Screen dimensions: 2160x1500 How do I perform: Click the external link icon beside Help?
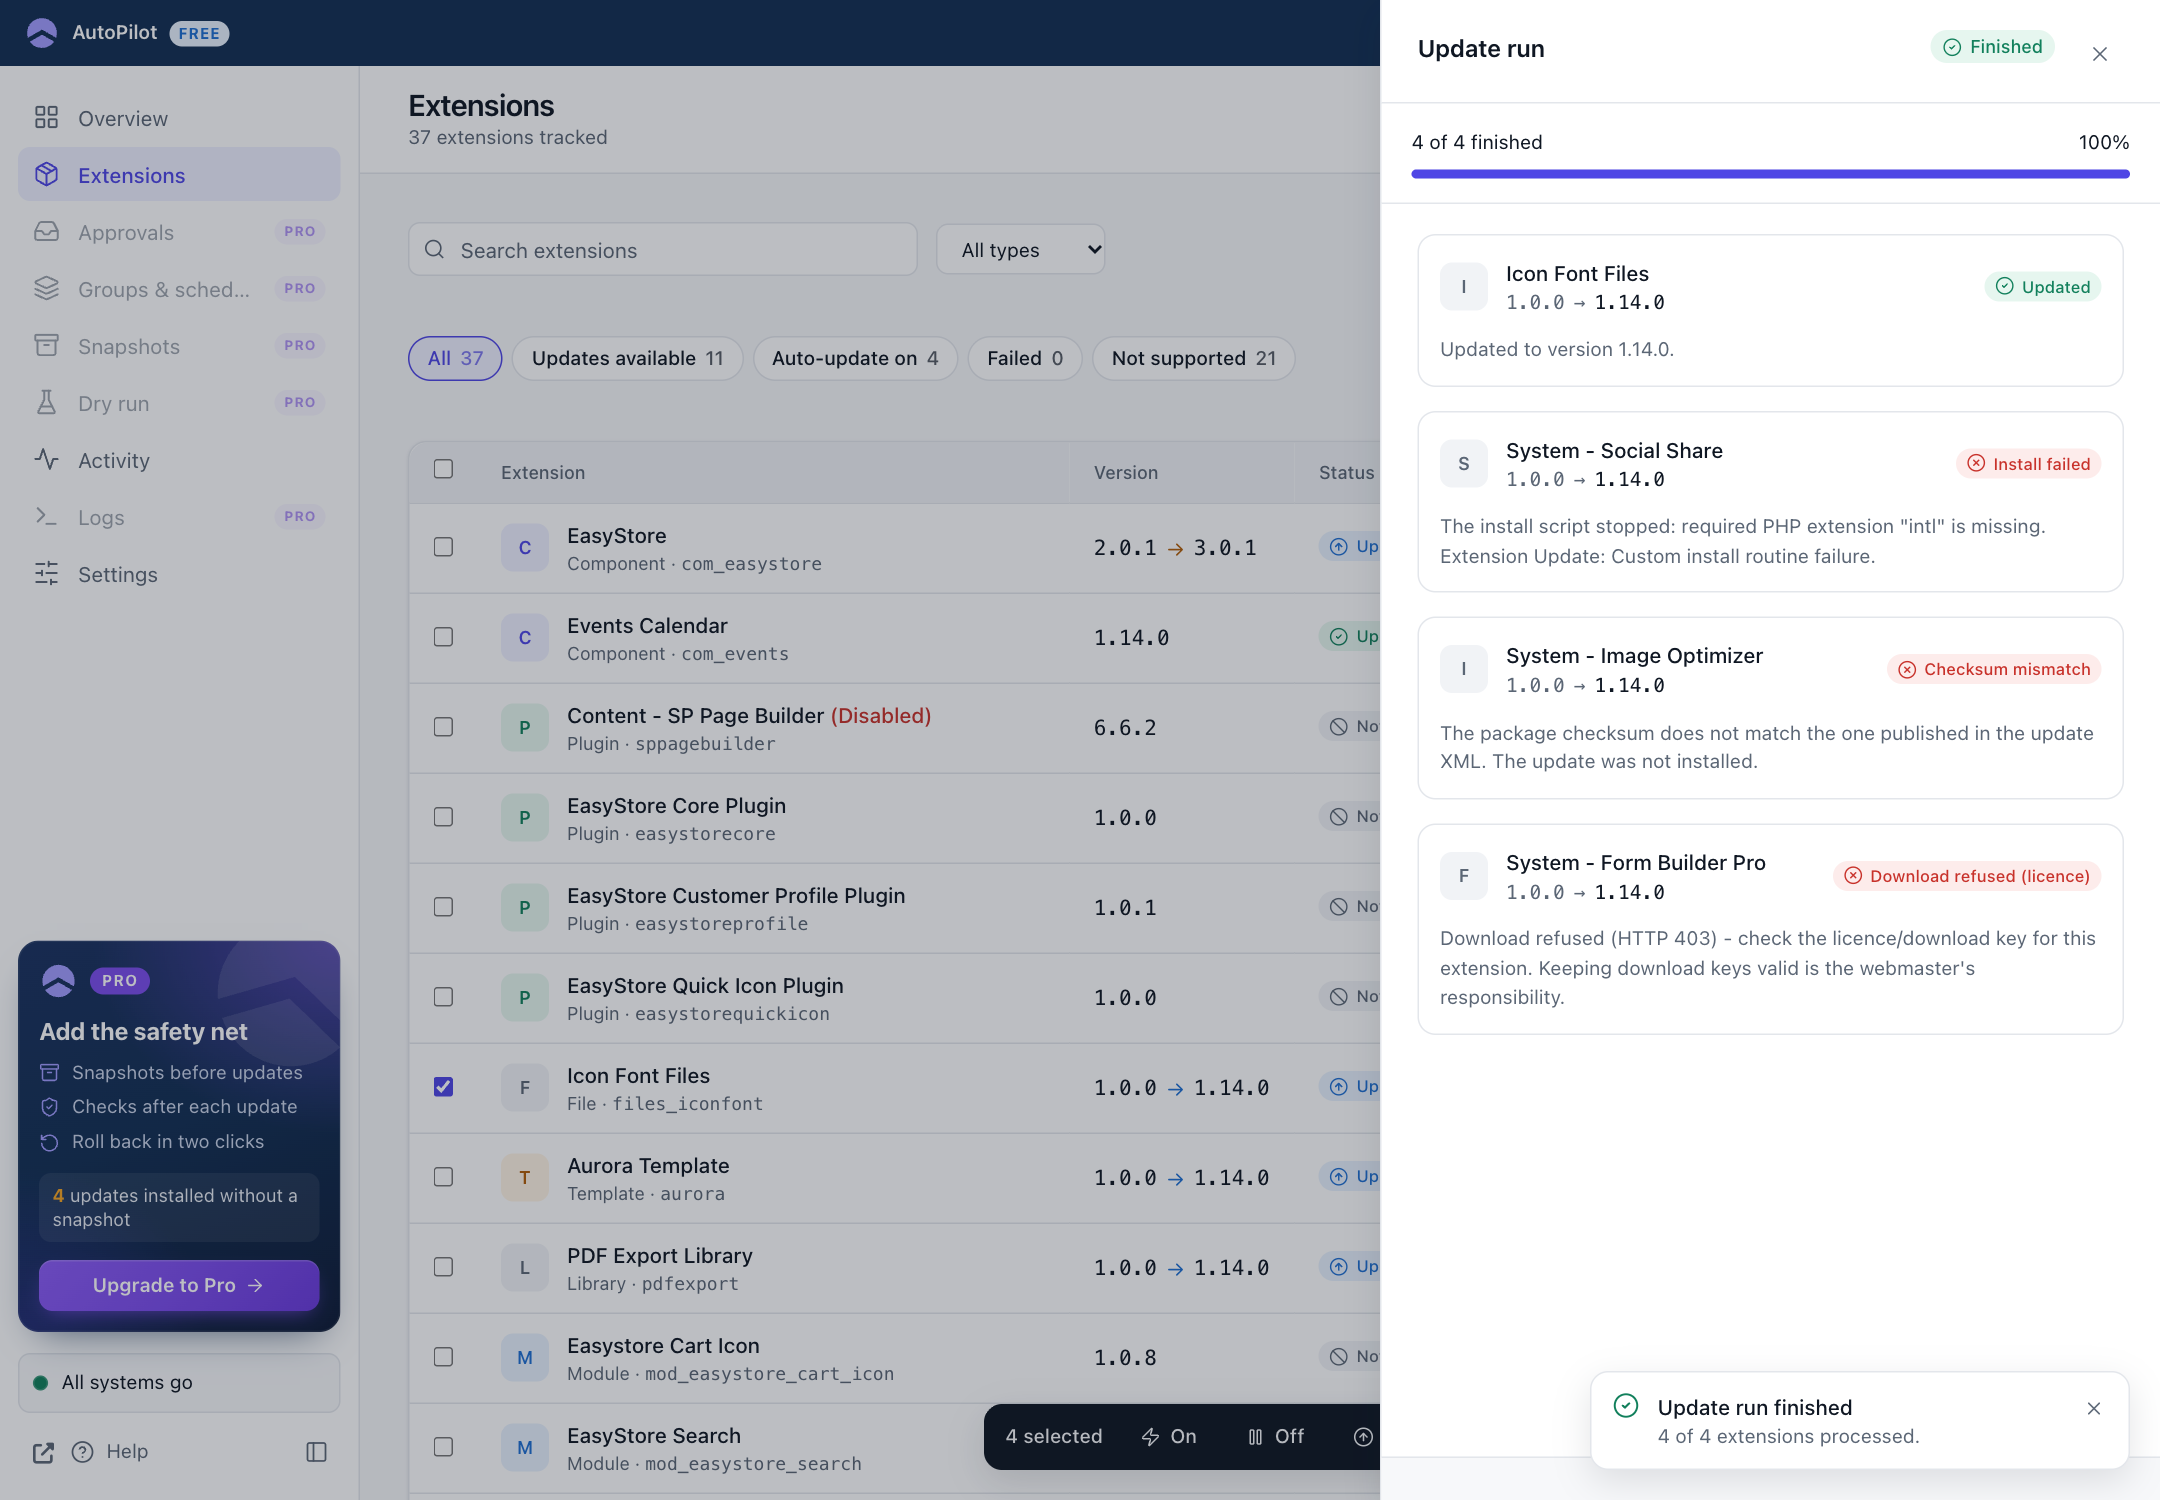tap(43, 1452)
